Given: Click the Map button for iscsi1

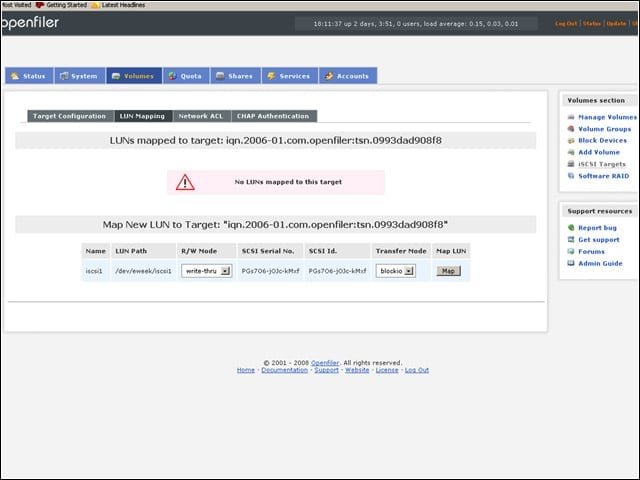Looking at the screenshot, I should (x=449, y=271).
